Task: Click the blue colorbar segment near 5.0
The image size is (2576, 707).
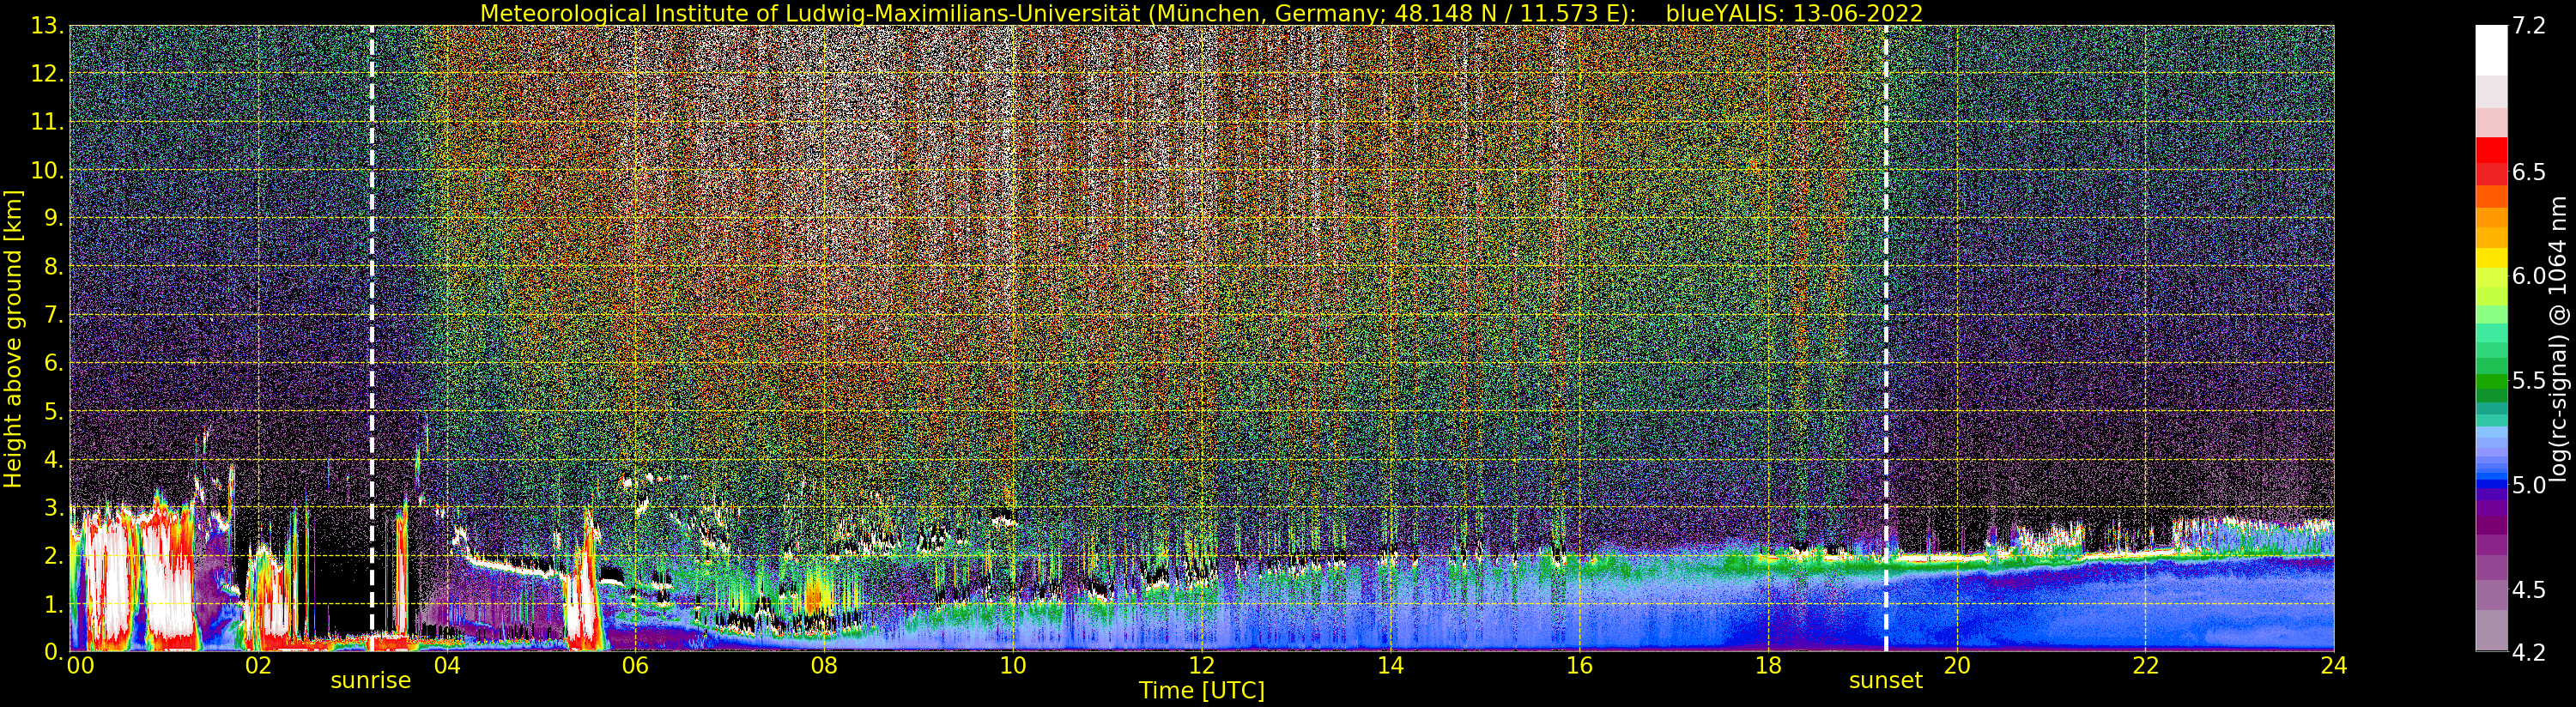Action: click(2491, 485)
